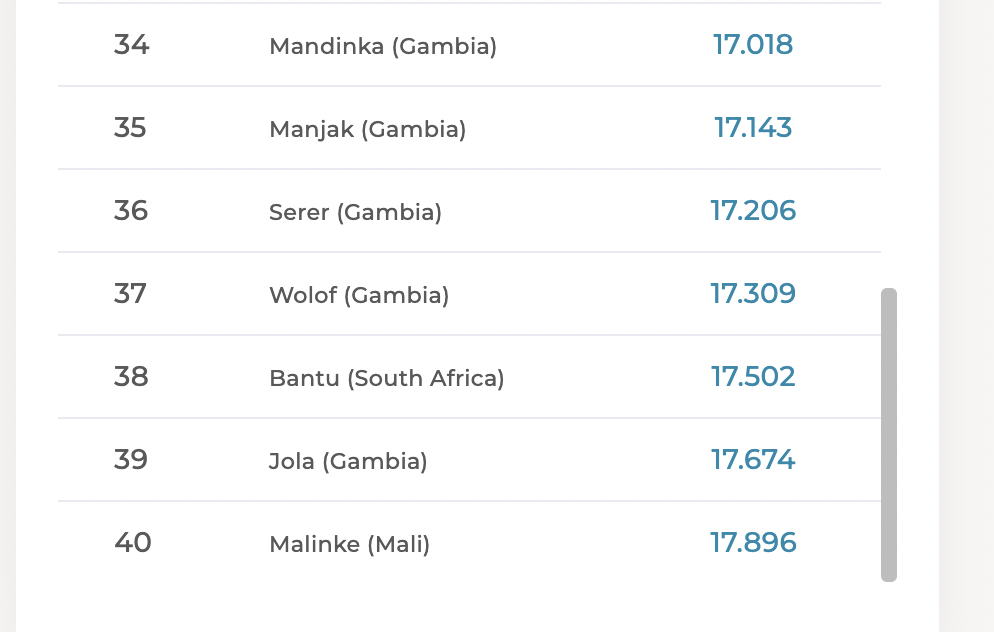This screenshot has height=632, width=994.
Task: Select the 17.309 Wolof distance link
Action: tap(752, 293)
